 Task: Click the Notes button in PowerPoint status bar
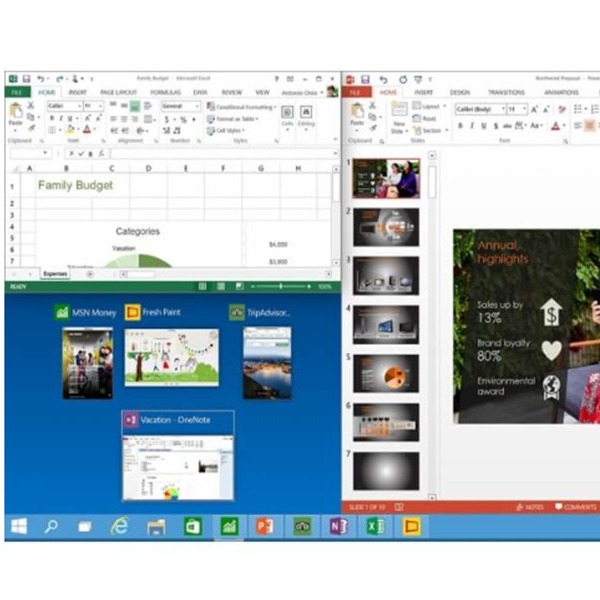[531, 507]
